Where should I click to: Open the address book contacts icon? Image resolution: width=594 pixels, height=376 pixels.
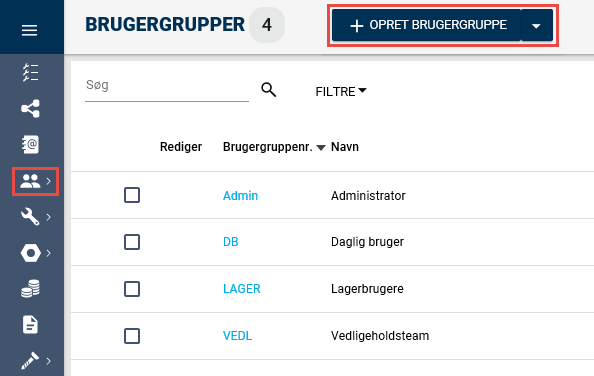click(x=30, y=144)
